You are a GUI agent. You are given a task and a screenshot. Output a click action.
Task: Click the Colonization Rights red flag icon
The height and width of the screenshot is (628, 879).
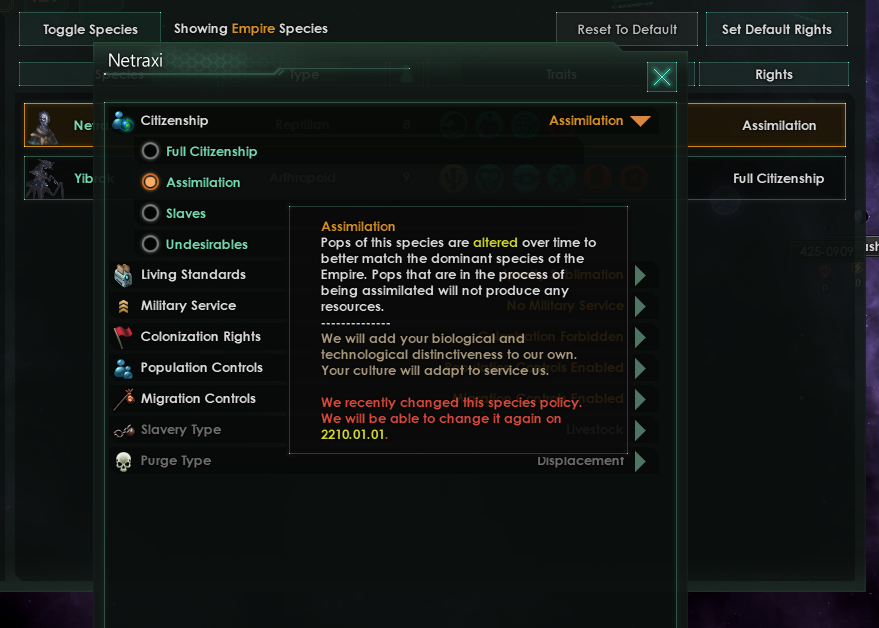[x=123, y=337]
